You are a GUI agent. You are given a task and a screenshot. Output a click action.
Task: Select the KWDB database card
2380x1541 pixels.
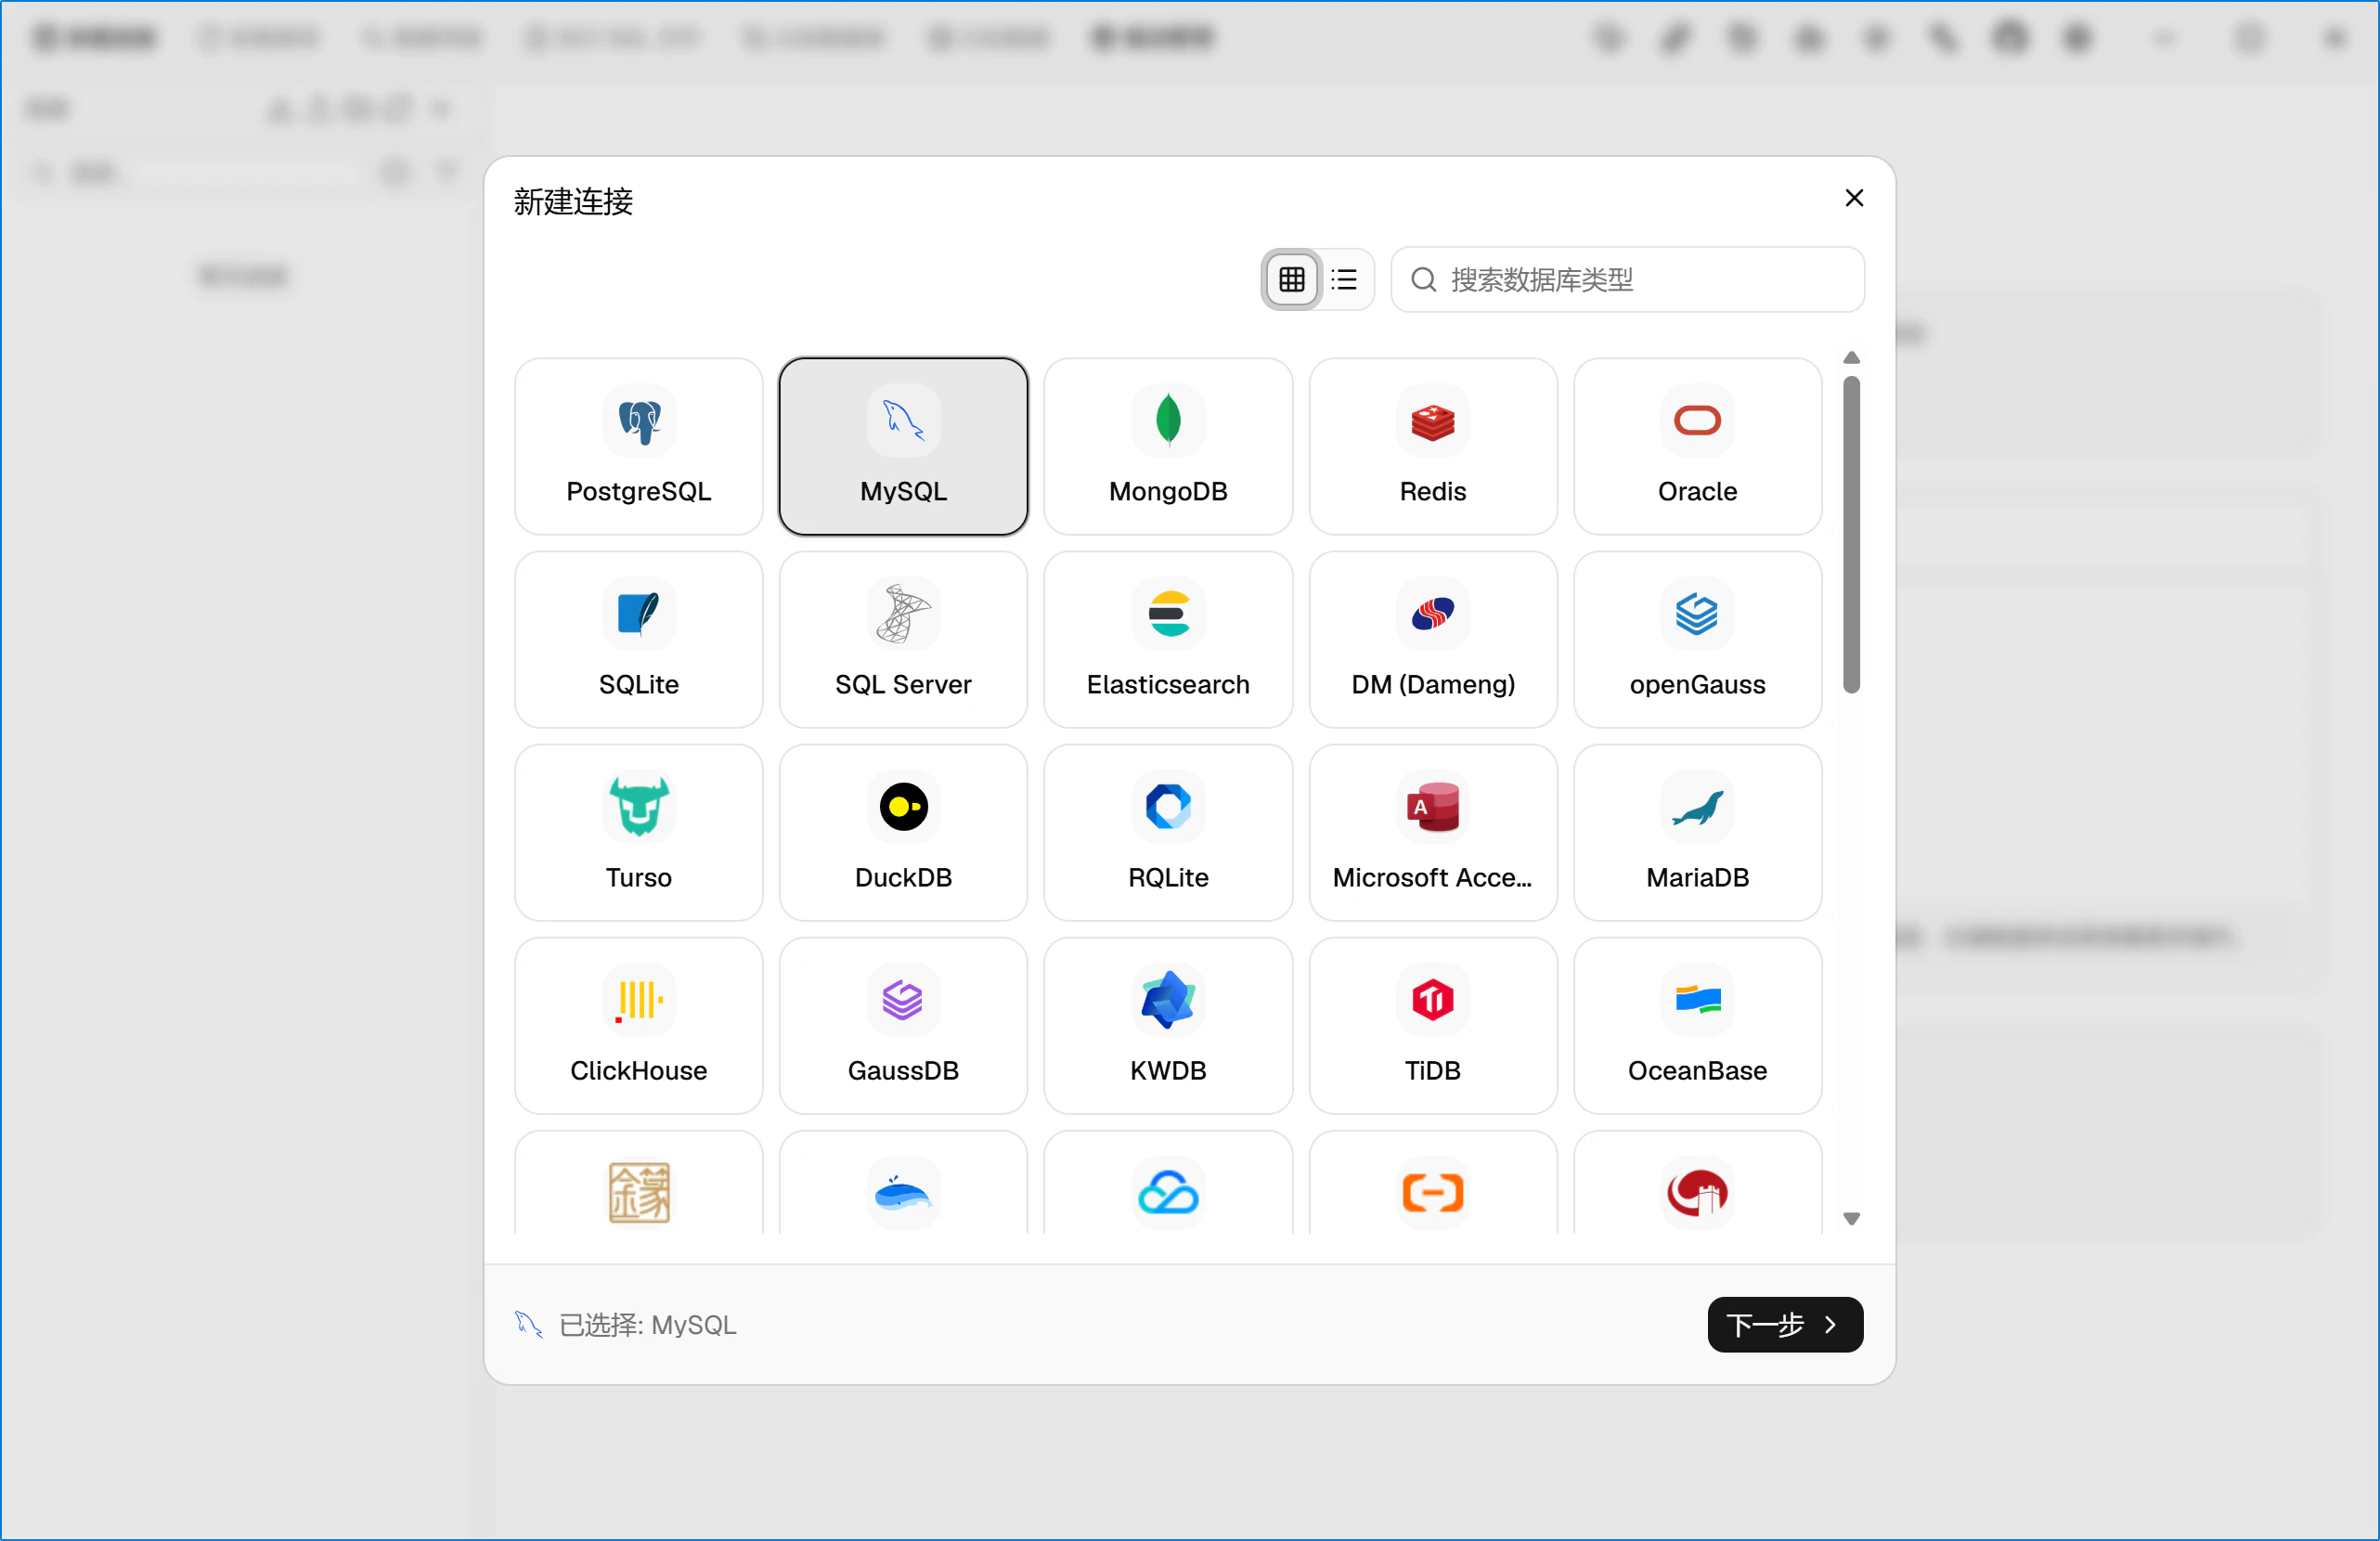coord(1168,1025)
